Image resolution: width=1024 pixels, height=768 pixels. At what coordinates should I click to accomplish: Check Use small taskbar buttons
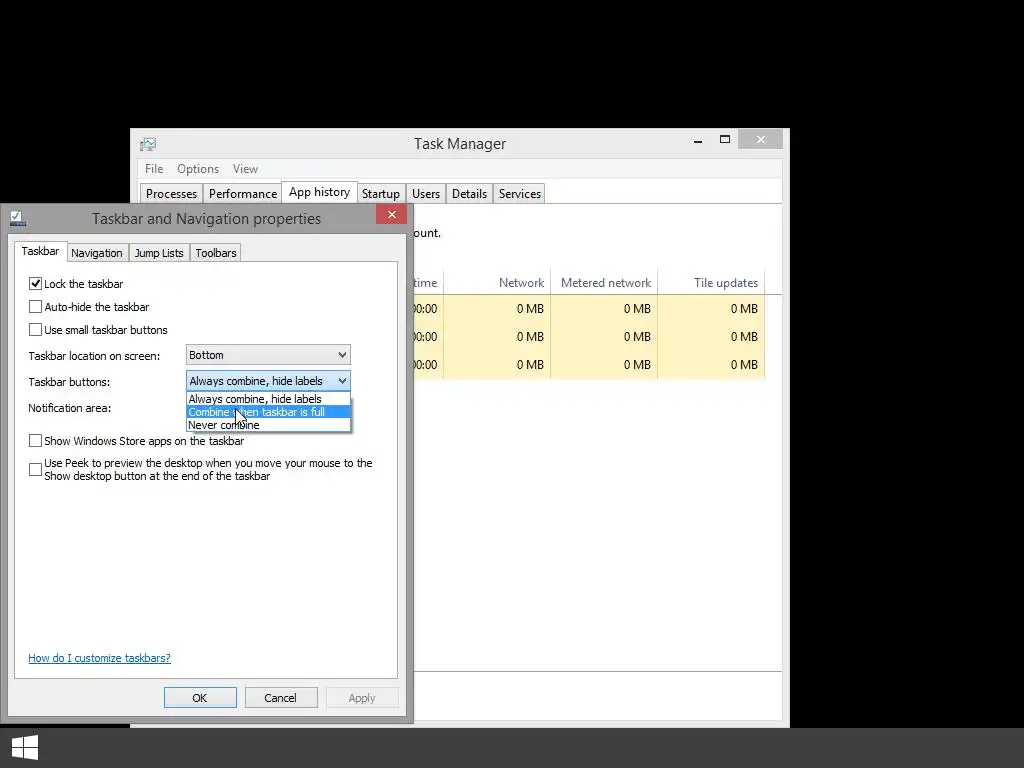click(35, 330)
